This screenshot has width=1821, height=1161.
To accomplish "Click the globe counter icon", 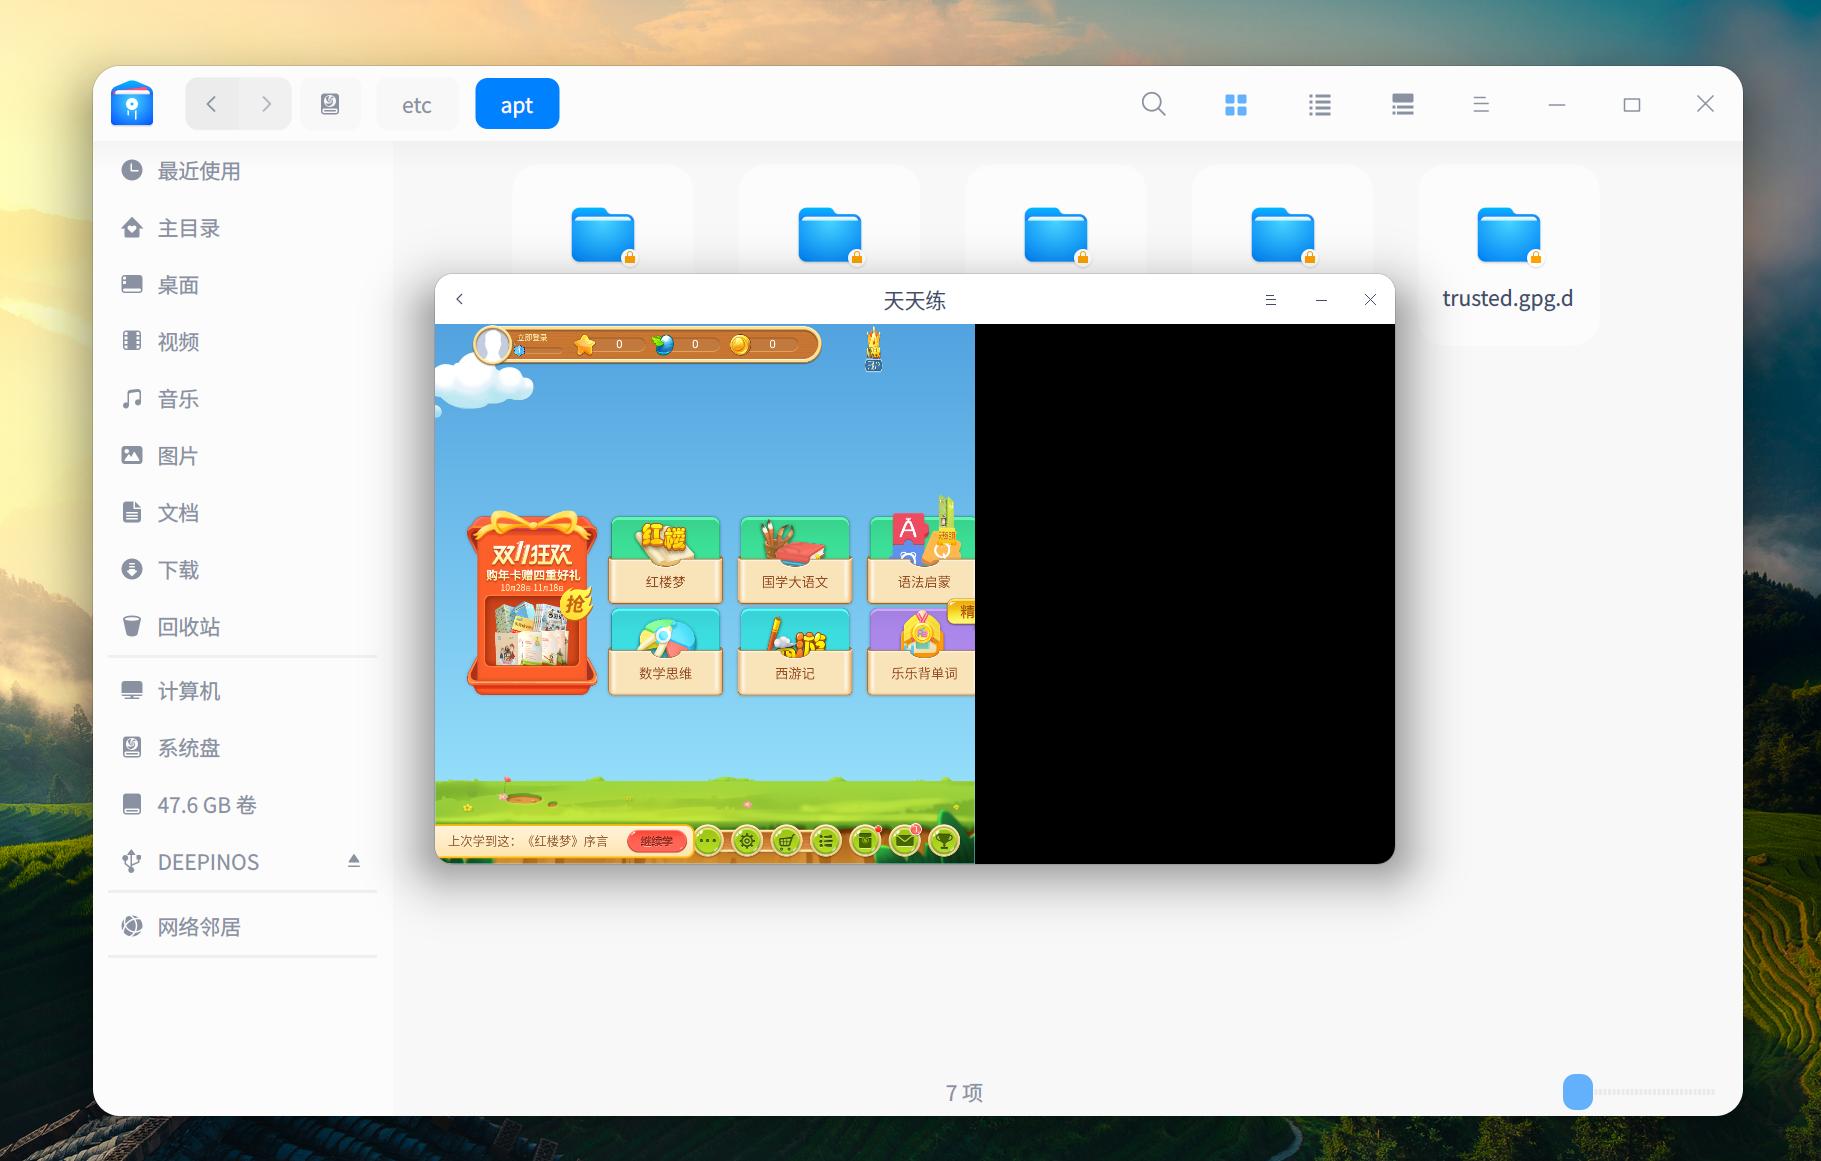I will point(662,345).
